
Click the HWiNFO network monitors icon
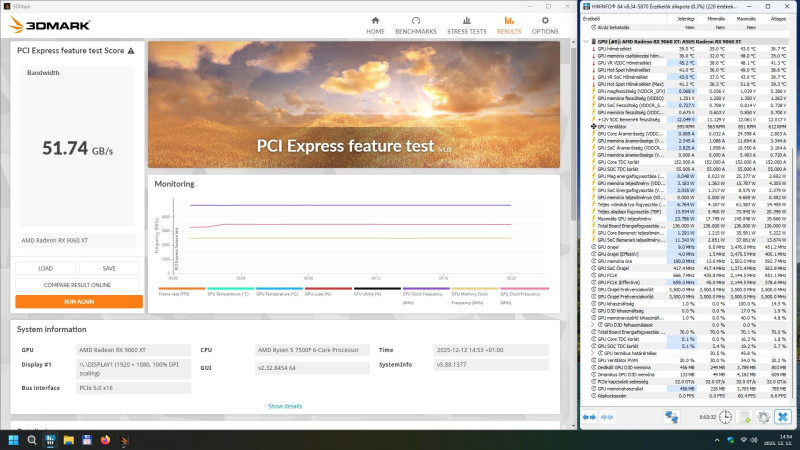click(x=671, y=417)
